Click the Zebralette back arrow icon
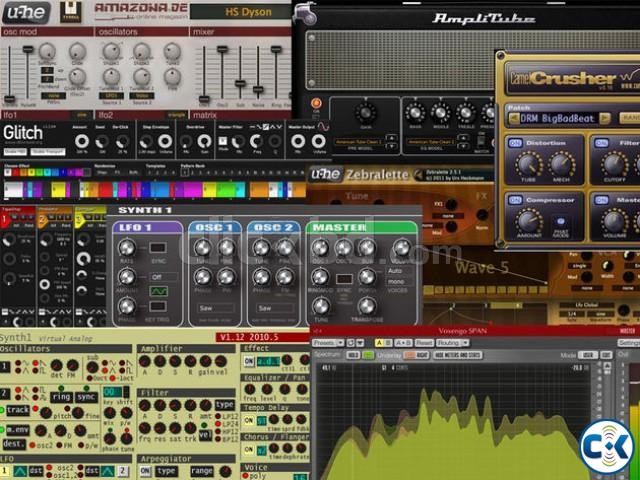The width and height of the screenshot is (640, 480). tap(418, 175)
